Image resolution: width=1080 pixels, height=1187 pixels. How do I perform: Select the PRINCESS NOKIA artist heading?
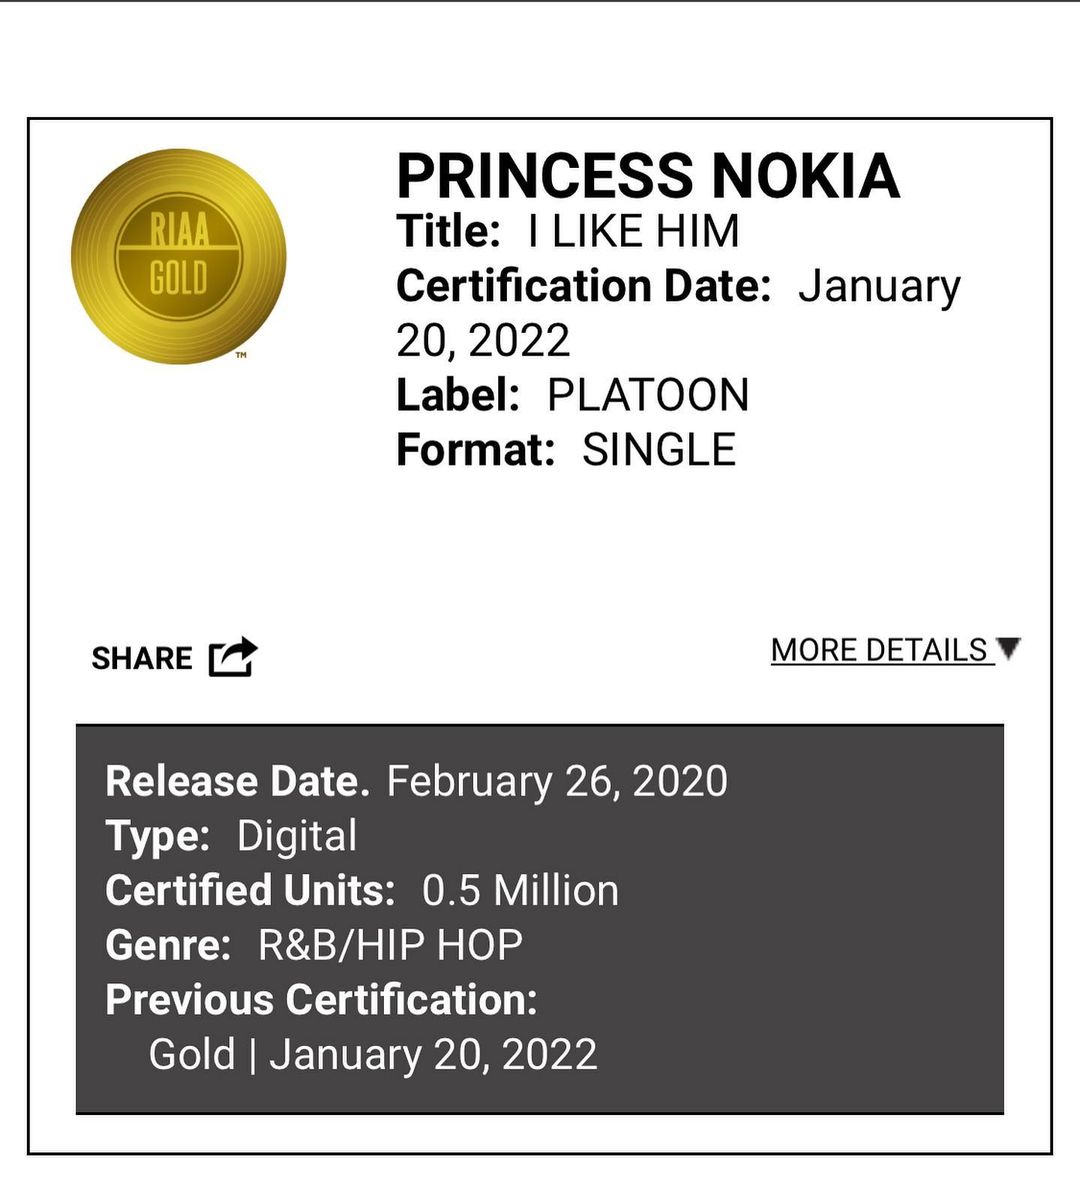click(x=648, y=176)
